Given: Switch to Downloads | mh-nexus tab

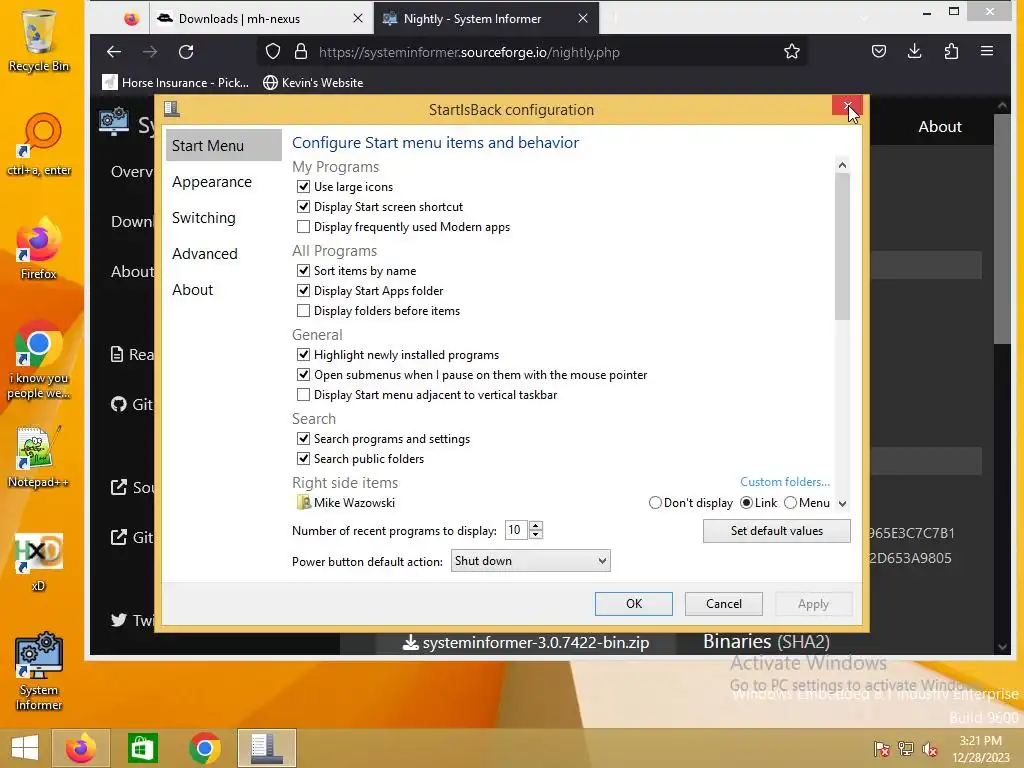Looking at the screenshot, I should tap(261, 19).
